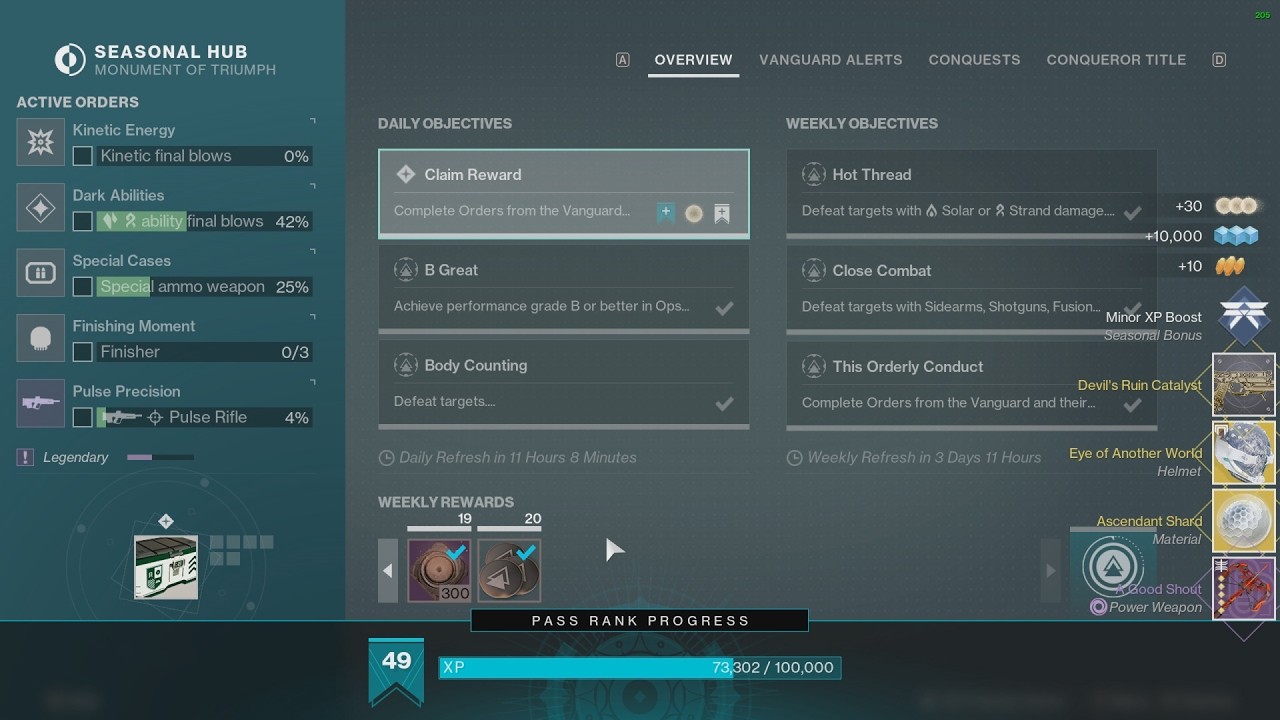Image resolution: width=1280 pixels, height=720 pixels.
Task: Click the +30 coins reward row
Action: click(1217, 206)
